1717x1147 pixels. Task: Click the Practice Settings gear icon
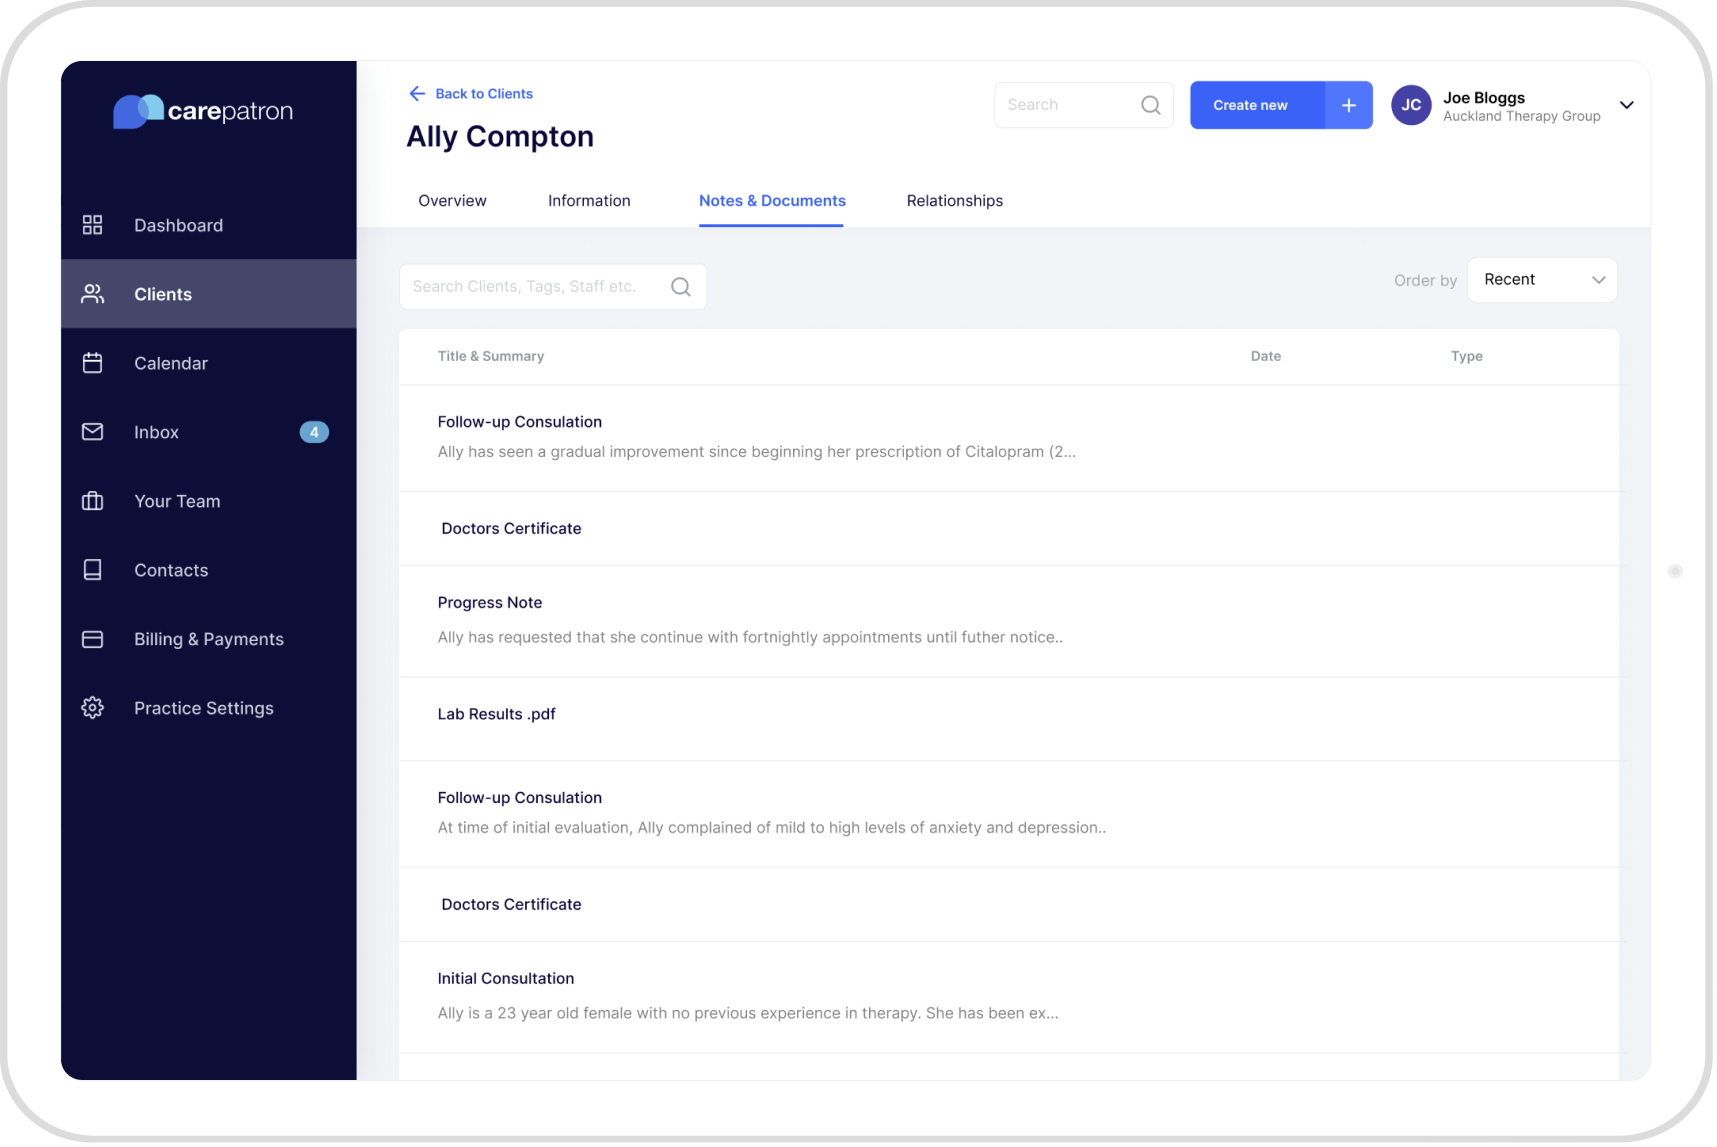(92, 708)
